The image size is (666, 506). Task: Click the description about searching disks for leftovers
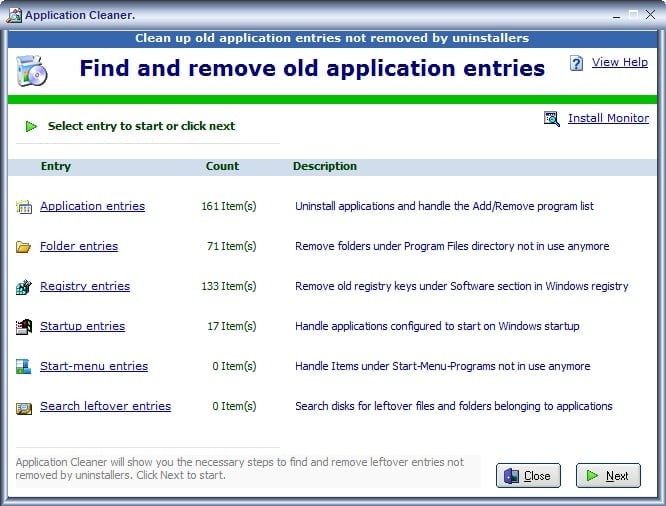click(454, 406)
